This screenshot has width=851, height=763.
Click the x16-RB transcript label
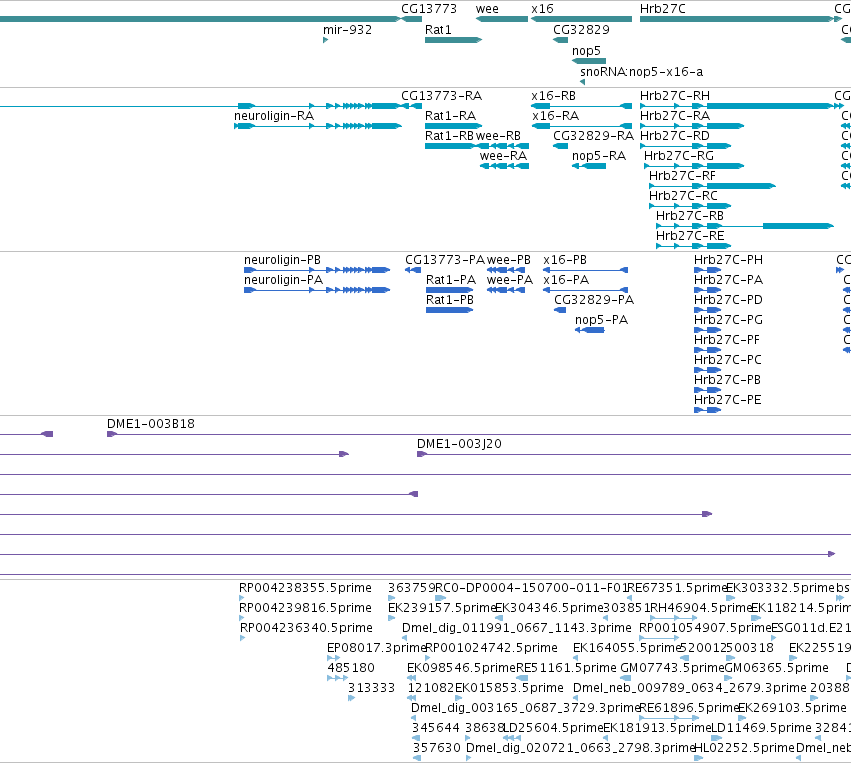pyautogui.click(x=554, y=96)
